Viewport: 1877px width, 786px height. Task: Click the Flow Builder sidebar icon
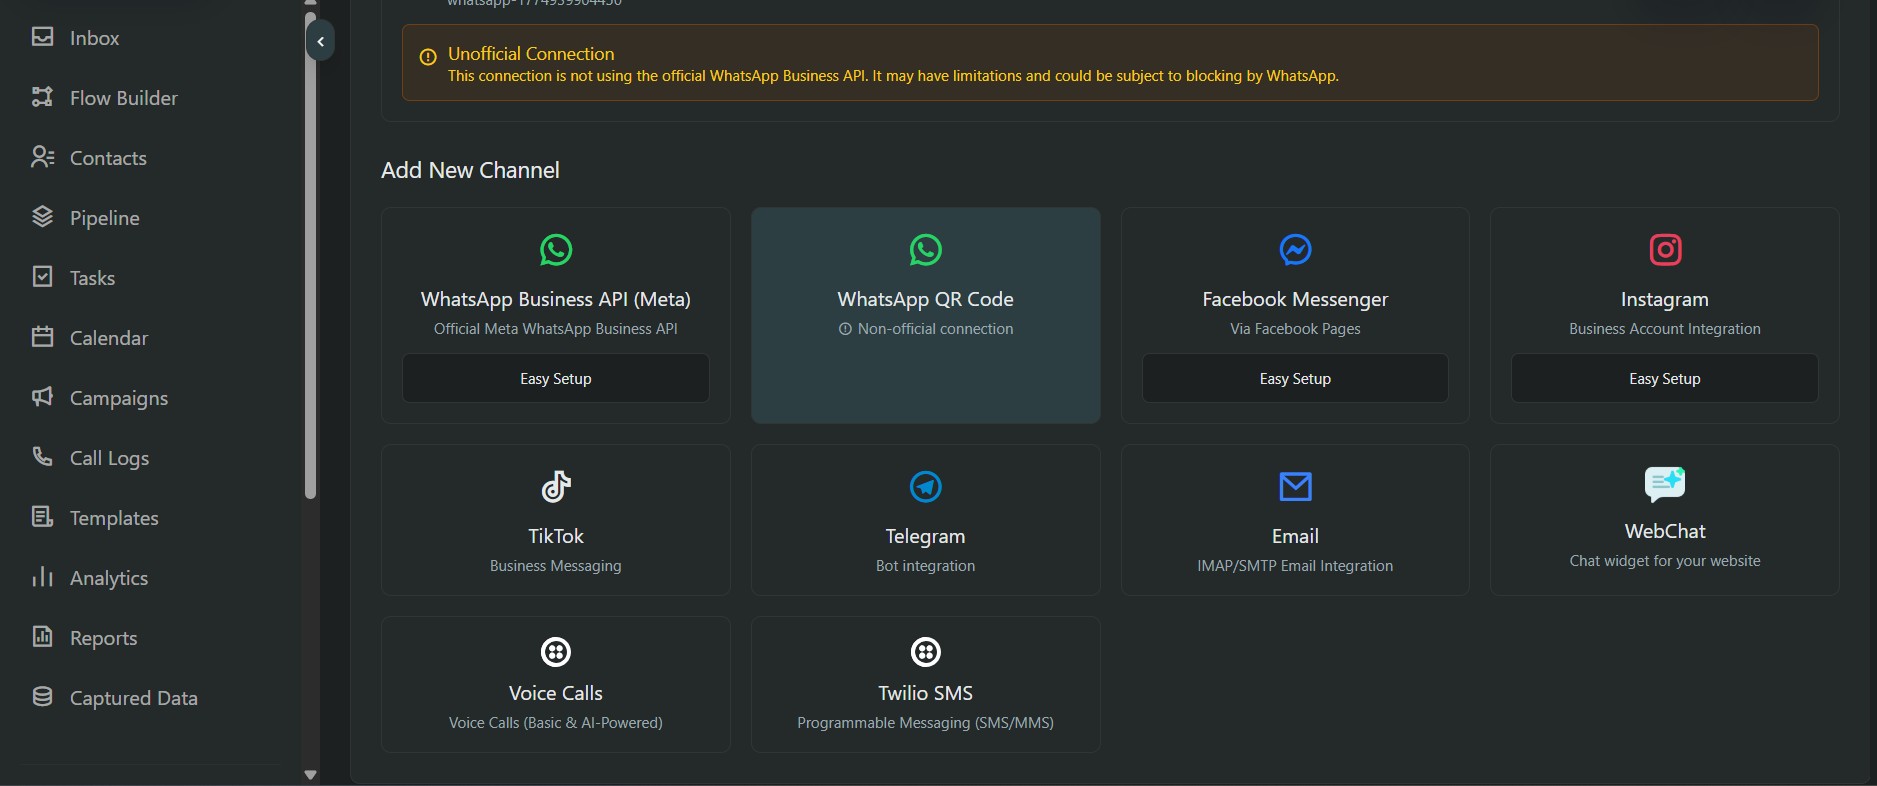pos(42,97)
